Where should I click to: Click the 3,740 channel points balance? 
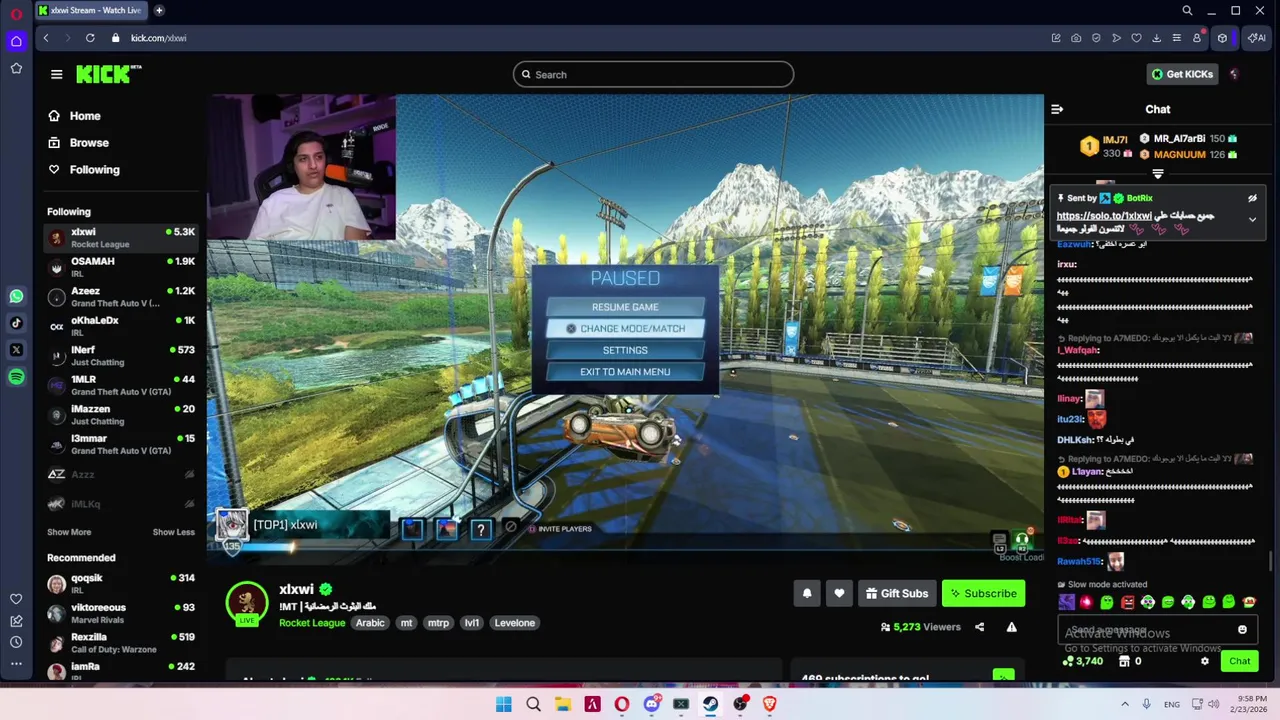tap(1083, 661)
